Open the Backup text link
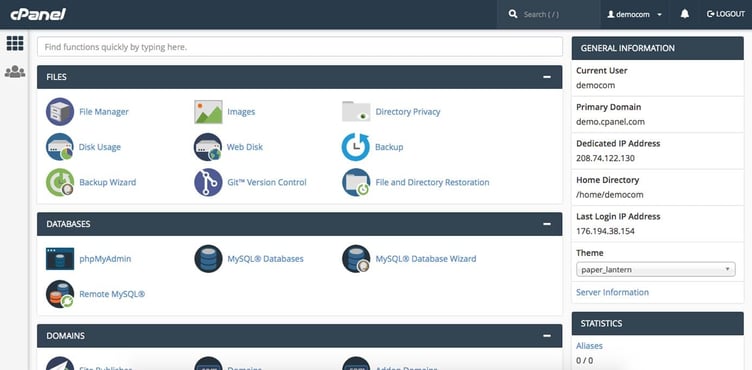This screenshot has width=752, height=370. coord(389,147)
